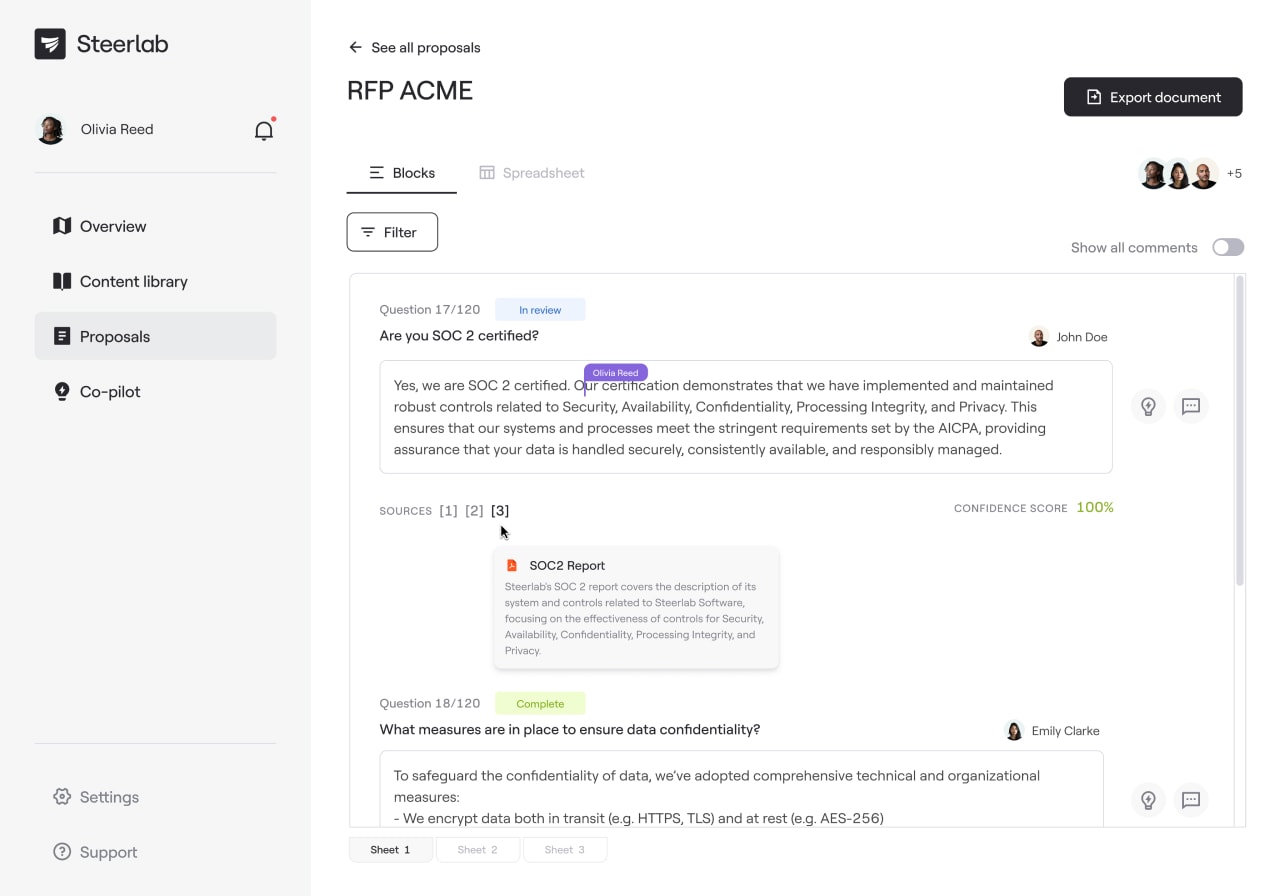Open comments via the speech bubble icon
Viewport: 1280px width, 896px height.
[1191, 406]
